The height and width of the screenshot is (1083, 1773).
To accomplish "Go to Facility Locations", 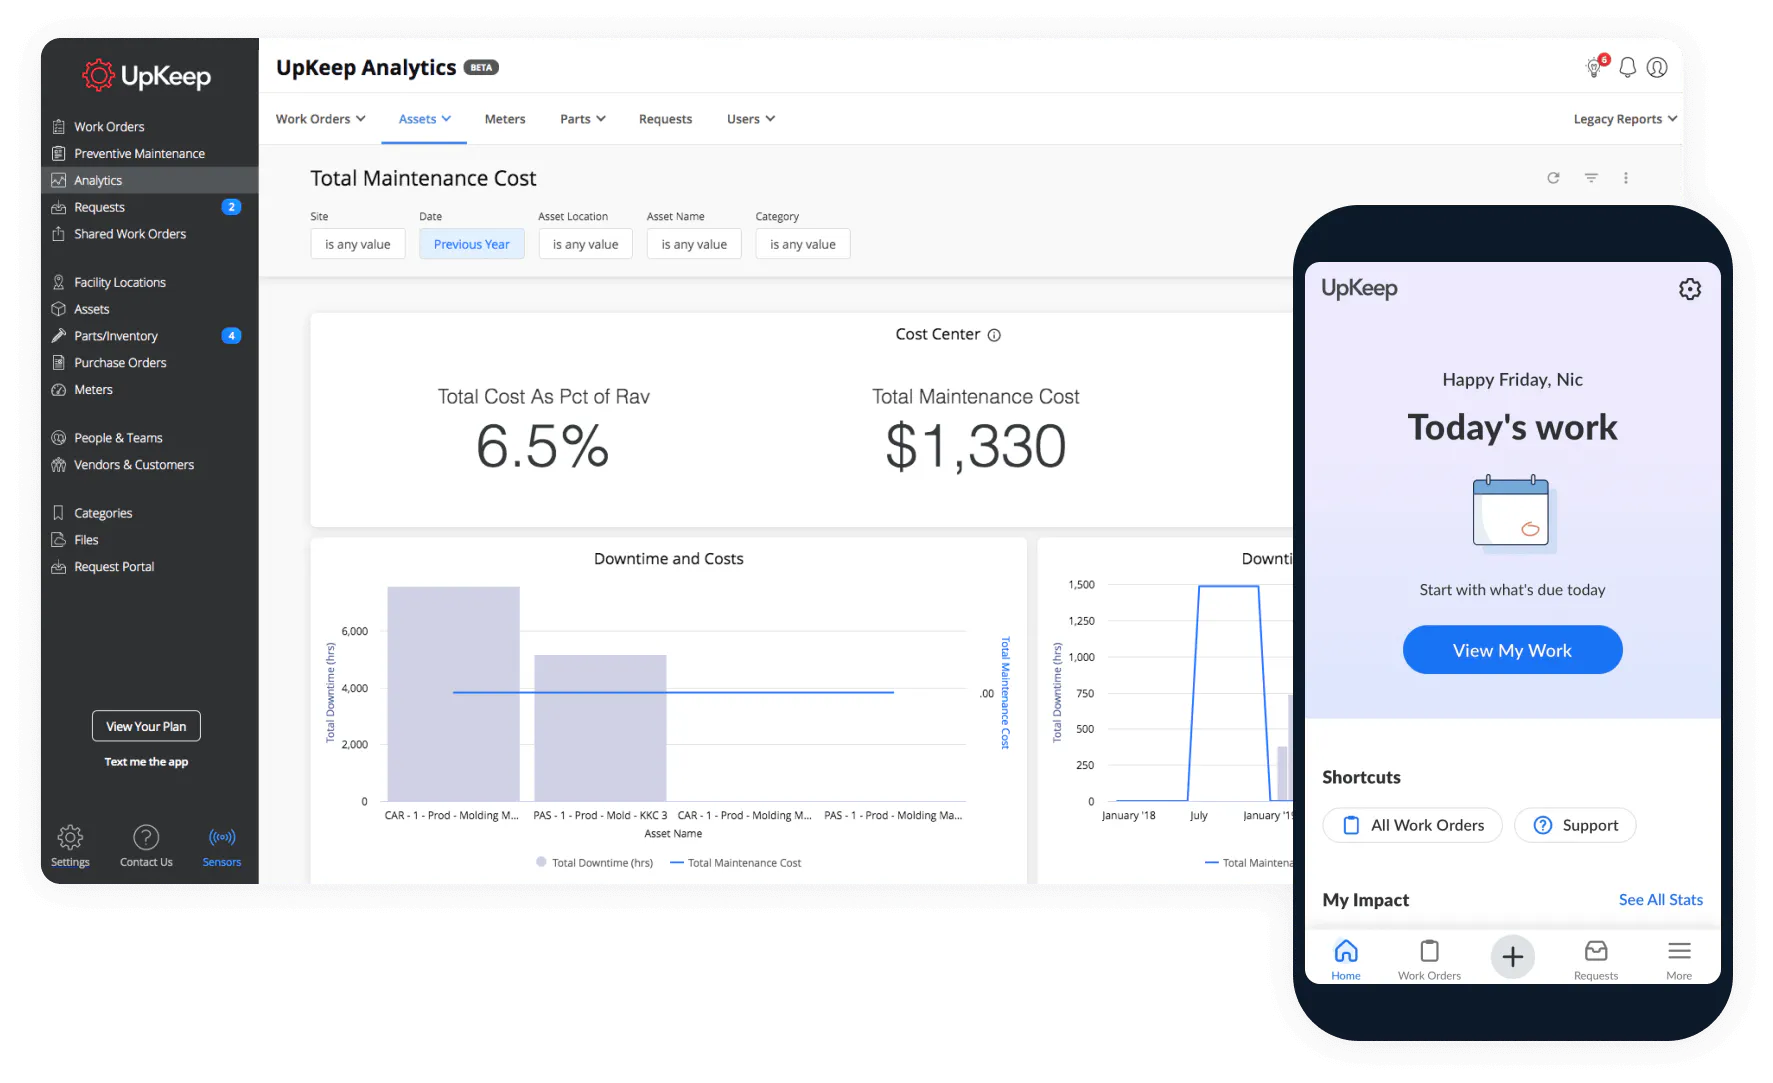I will (148, 283).
